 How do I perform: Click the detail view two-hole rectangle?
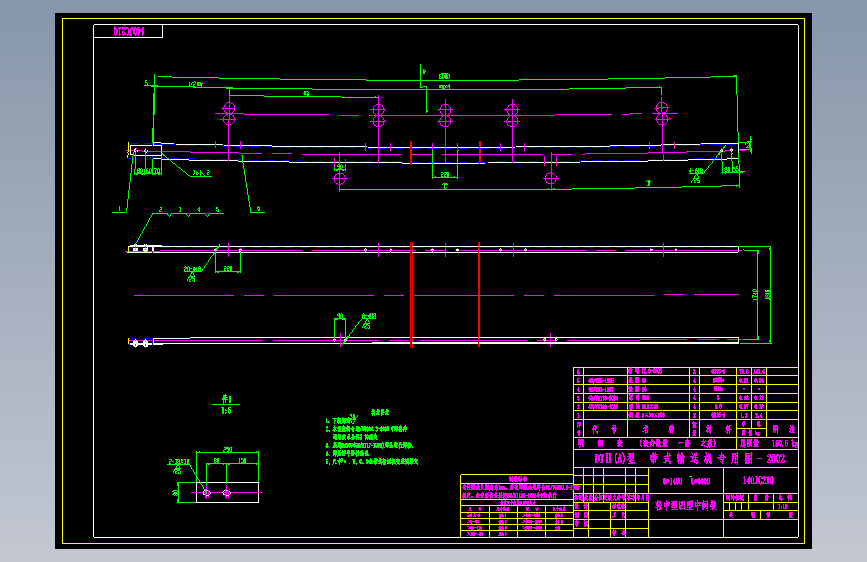click(x=227, y=492)
